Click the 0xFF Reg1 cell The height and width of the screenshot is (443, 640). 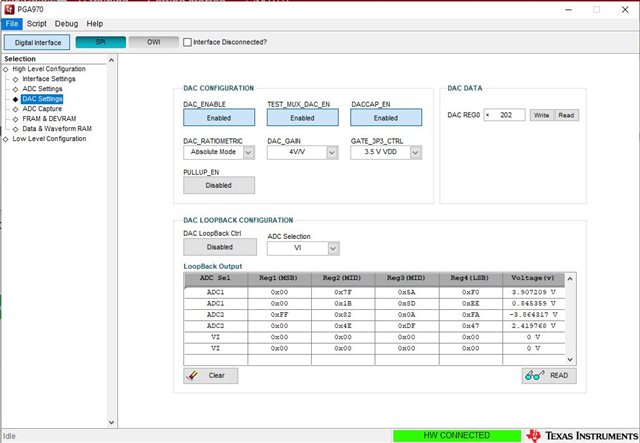coord(279,315)
